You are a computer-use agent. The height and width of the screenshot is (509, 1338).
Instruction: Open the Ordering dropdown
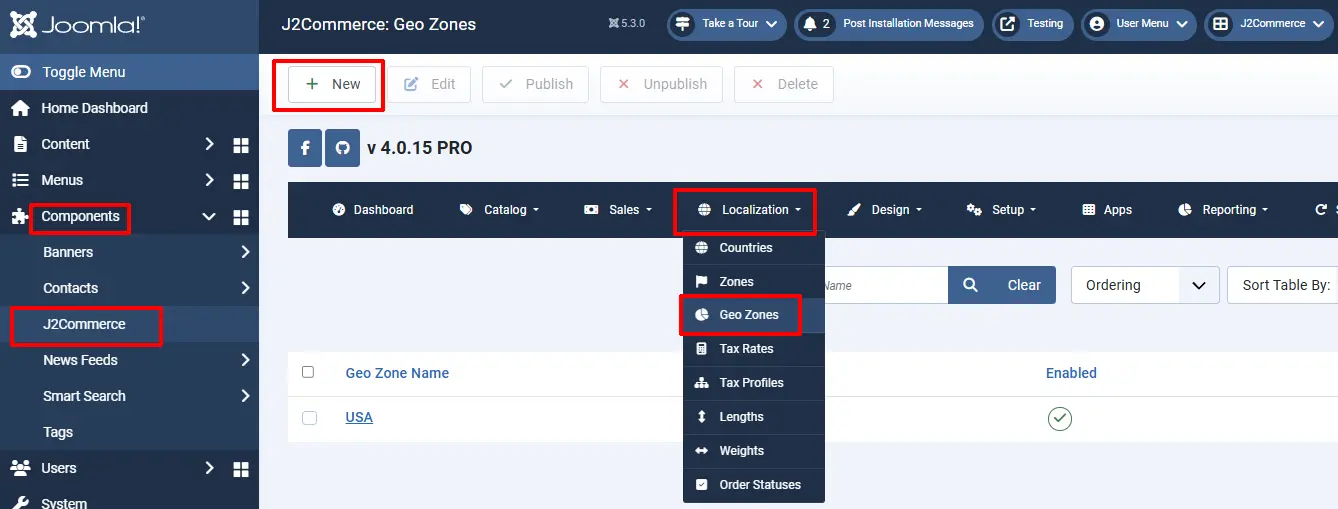(x=1145, y=285)
